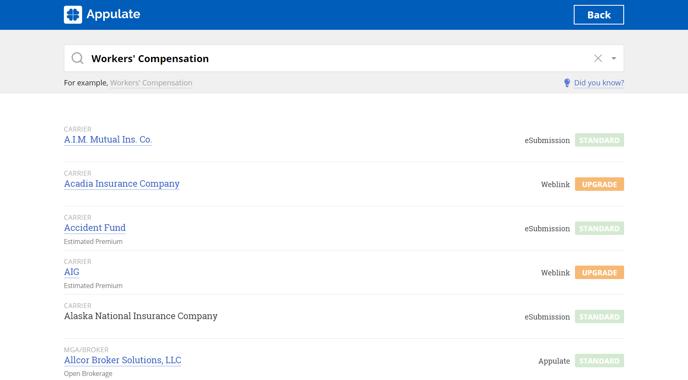Select Alaska National Insurance Company text
This screenshot has height=380, width=688.
140,316
